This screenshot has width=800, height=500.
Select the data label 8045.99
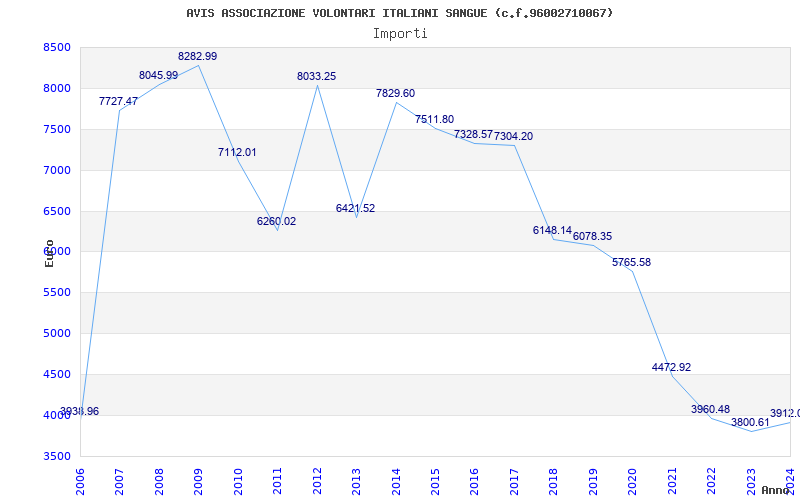159,76
